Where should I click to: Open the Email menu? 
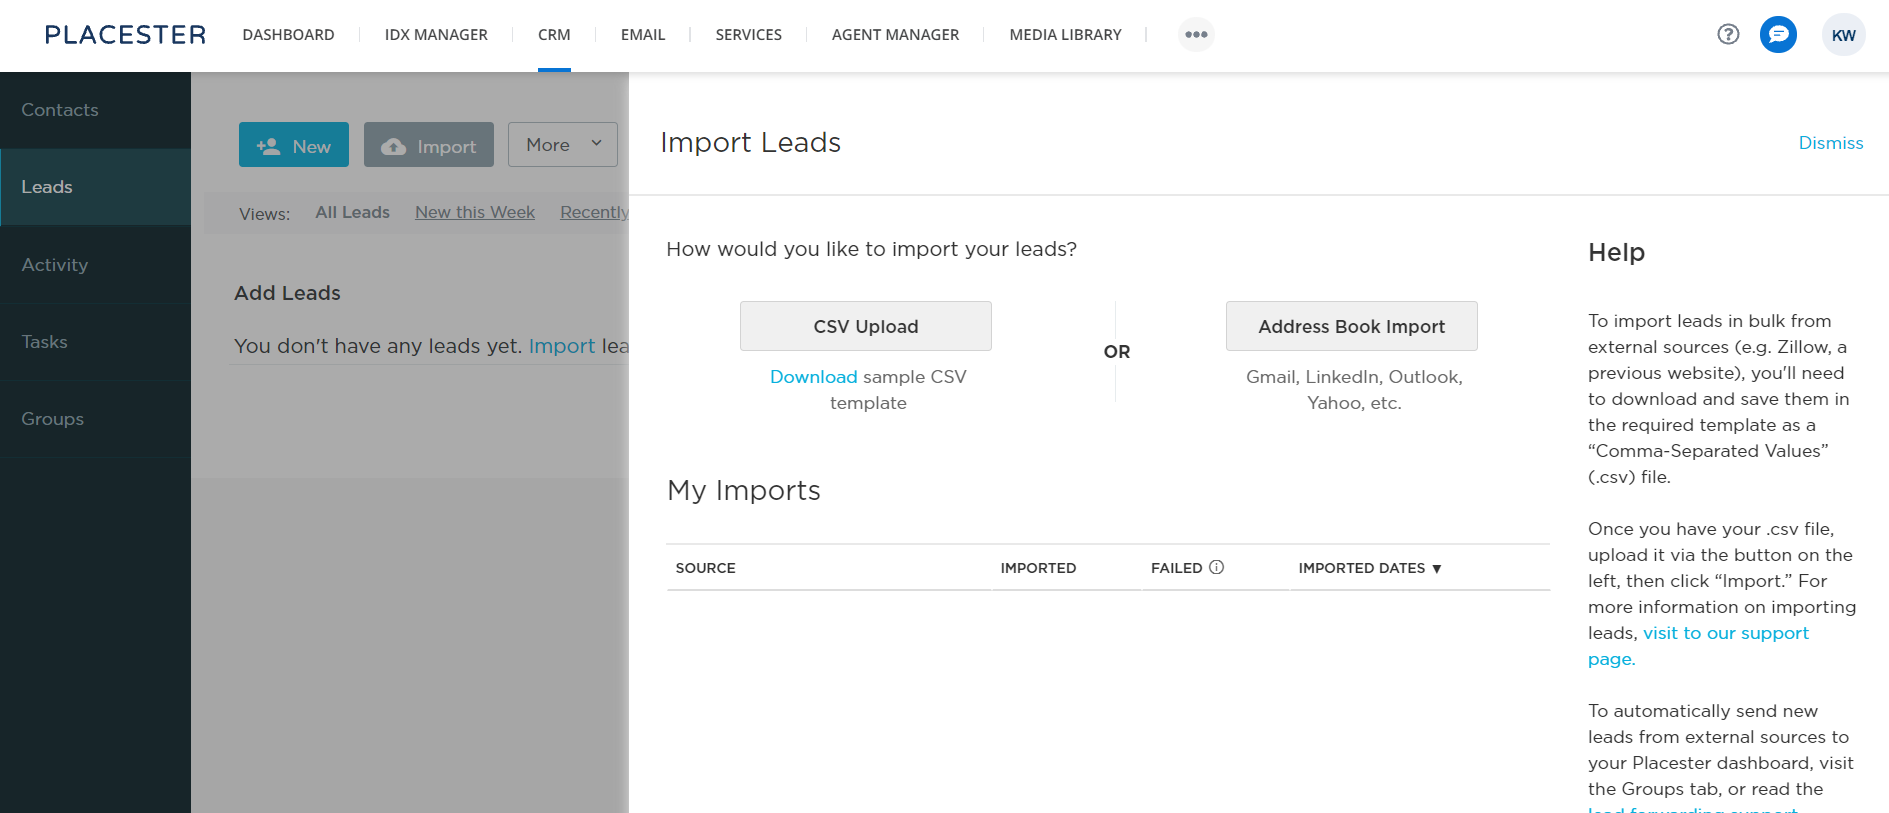pos(643,35)
